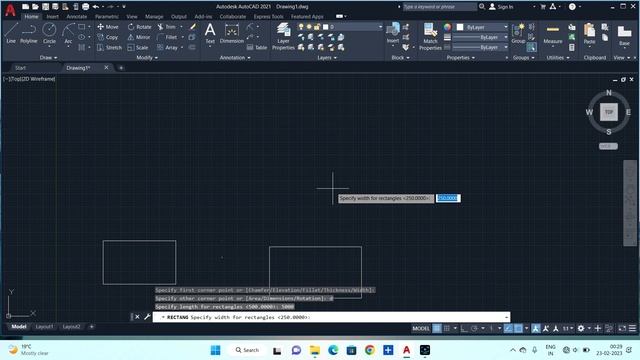
Task: Expand the Annotation panel
Action: (235, 58)
